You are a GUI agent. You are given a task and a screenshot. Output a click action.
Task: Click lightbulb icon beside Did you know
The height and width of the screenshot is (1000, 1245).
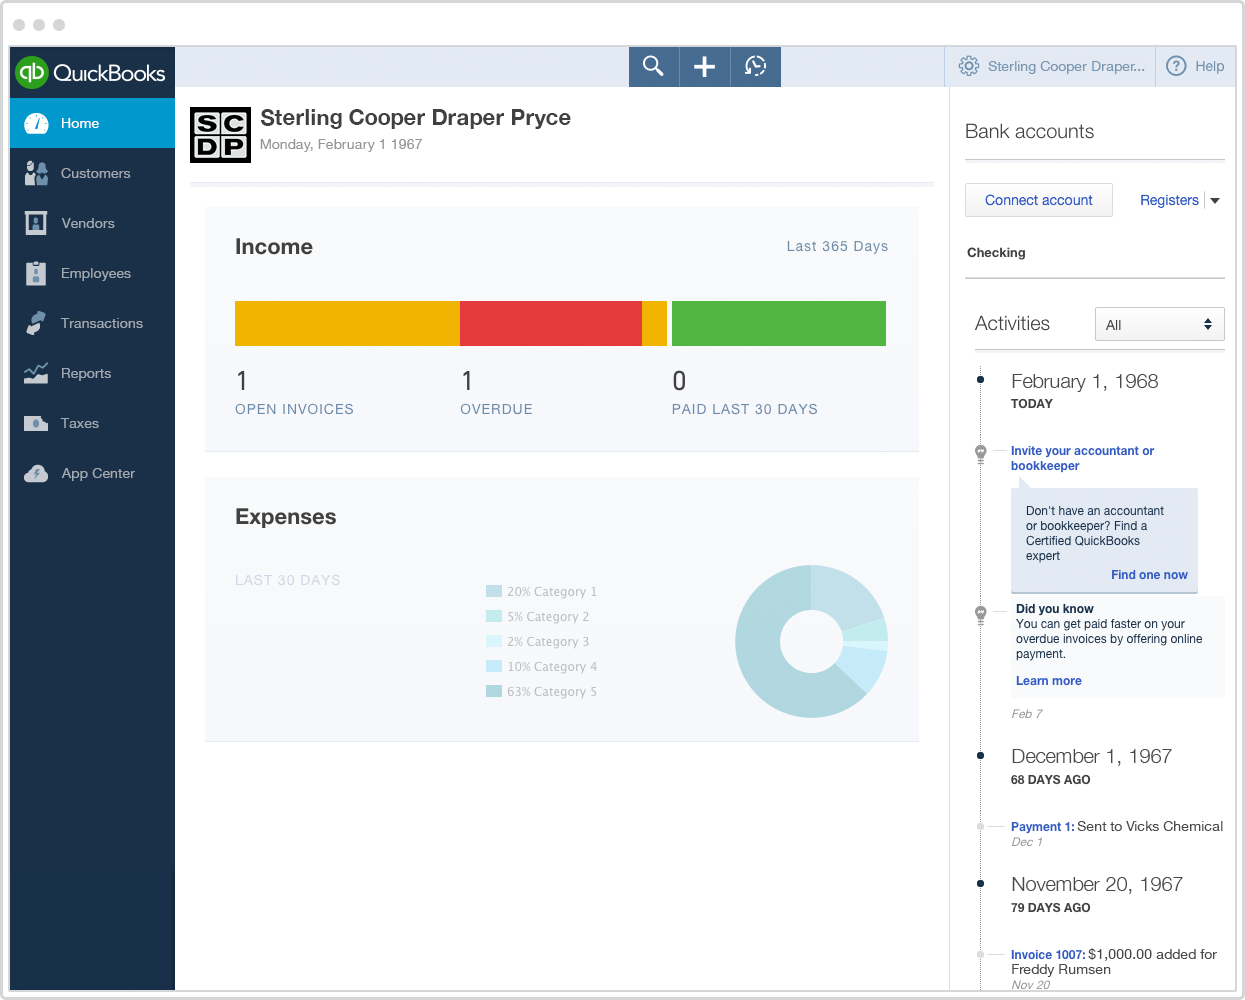click(x=981, y=615)
